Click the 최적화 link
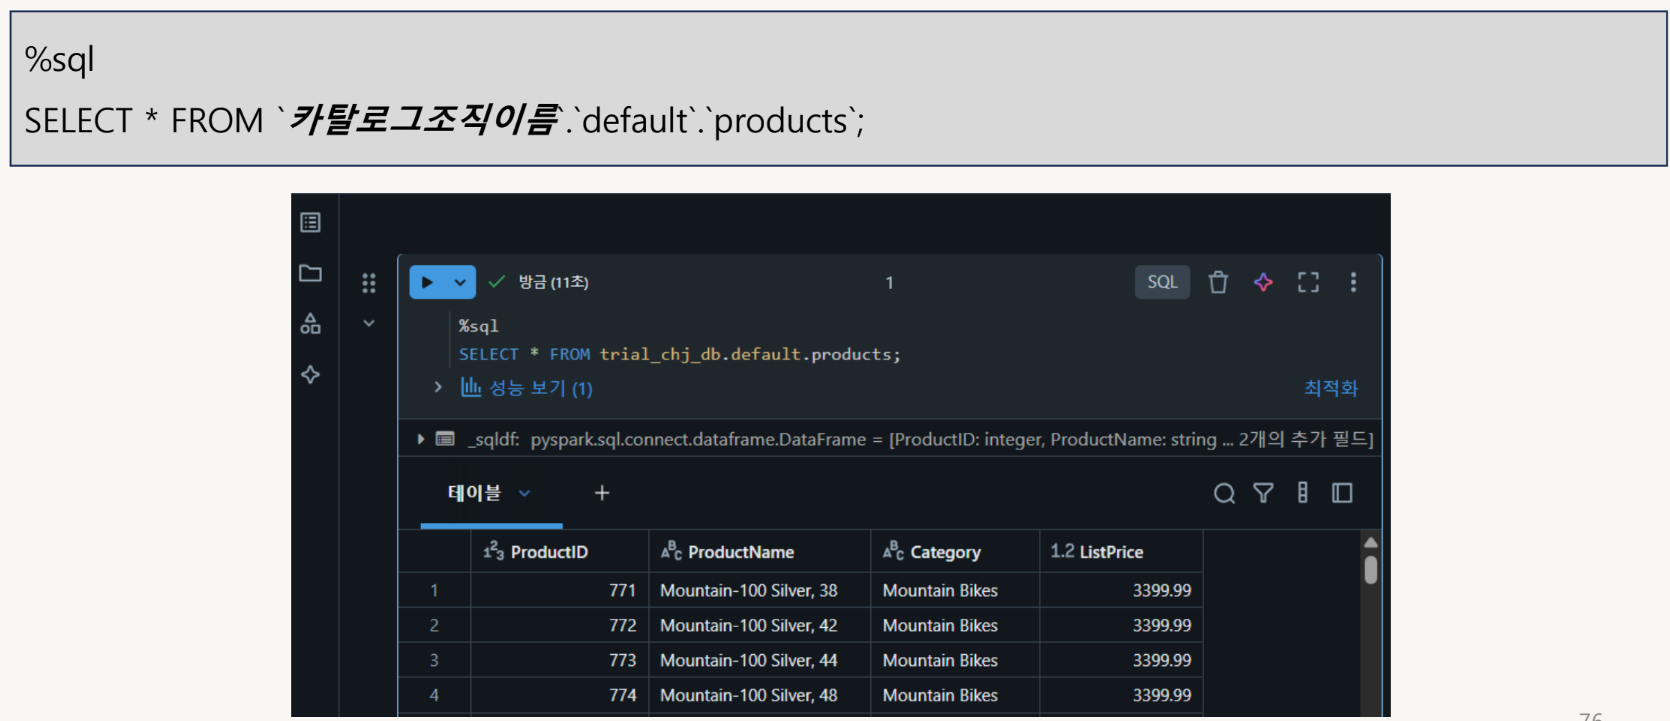 pyautogui.click(x=1330, y=388)
